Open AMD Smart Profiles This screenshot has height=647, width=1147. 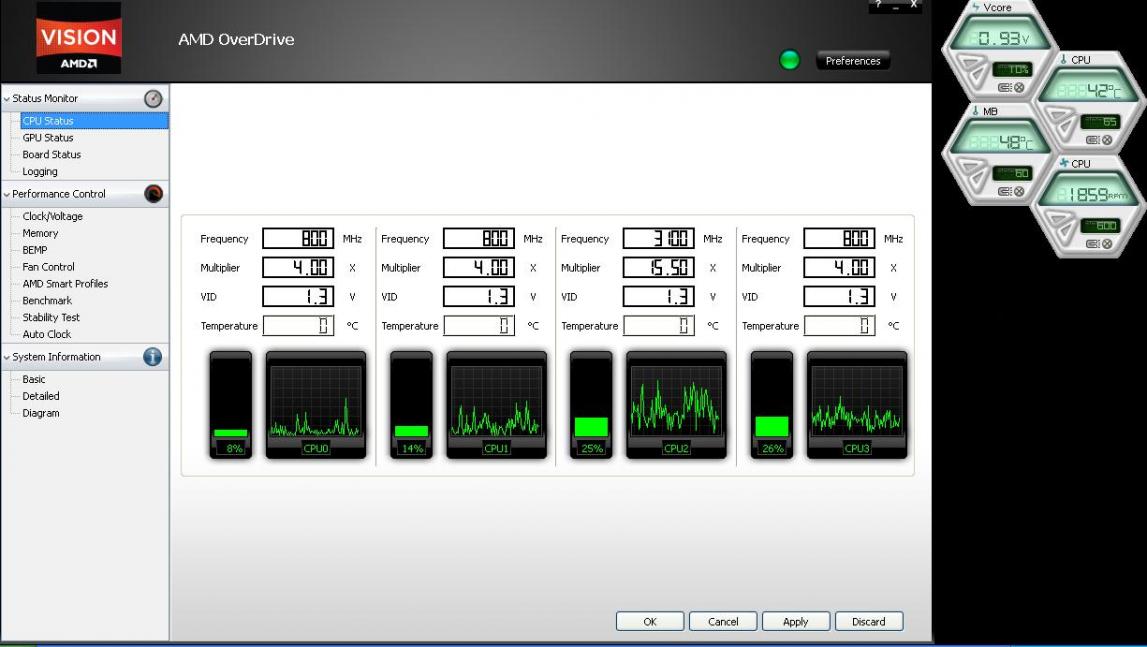pyautogui.click(x=65, y=284)
